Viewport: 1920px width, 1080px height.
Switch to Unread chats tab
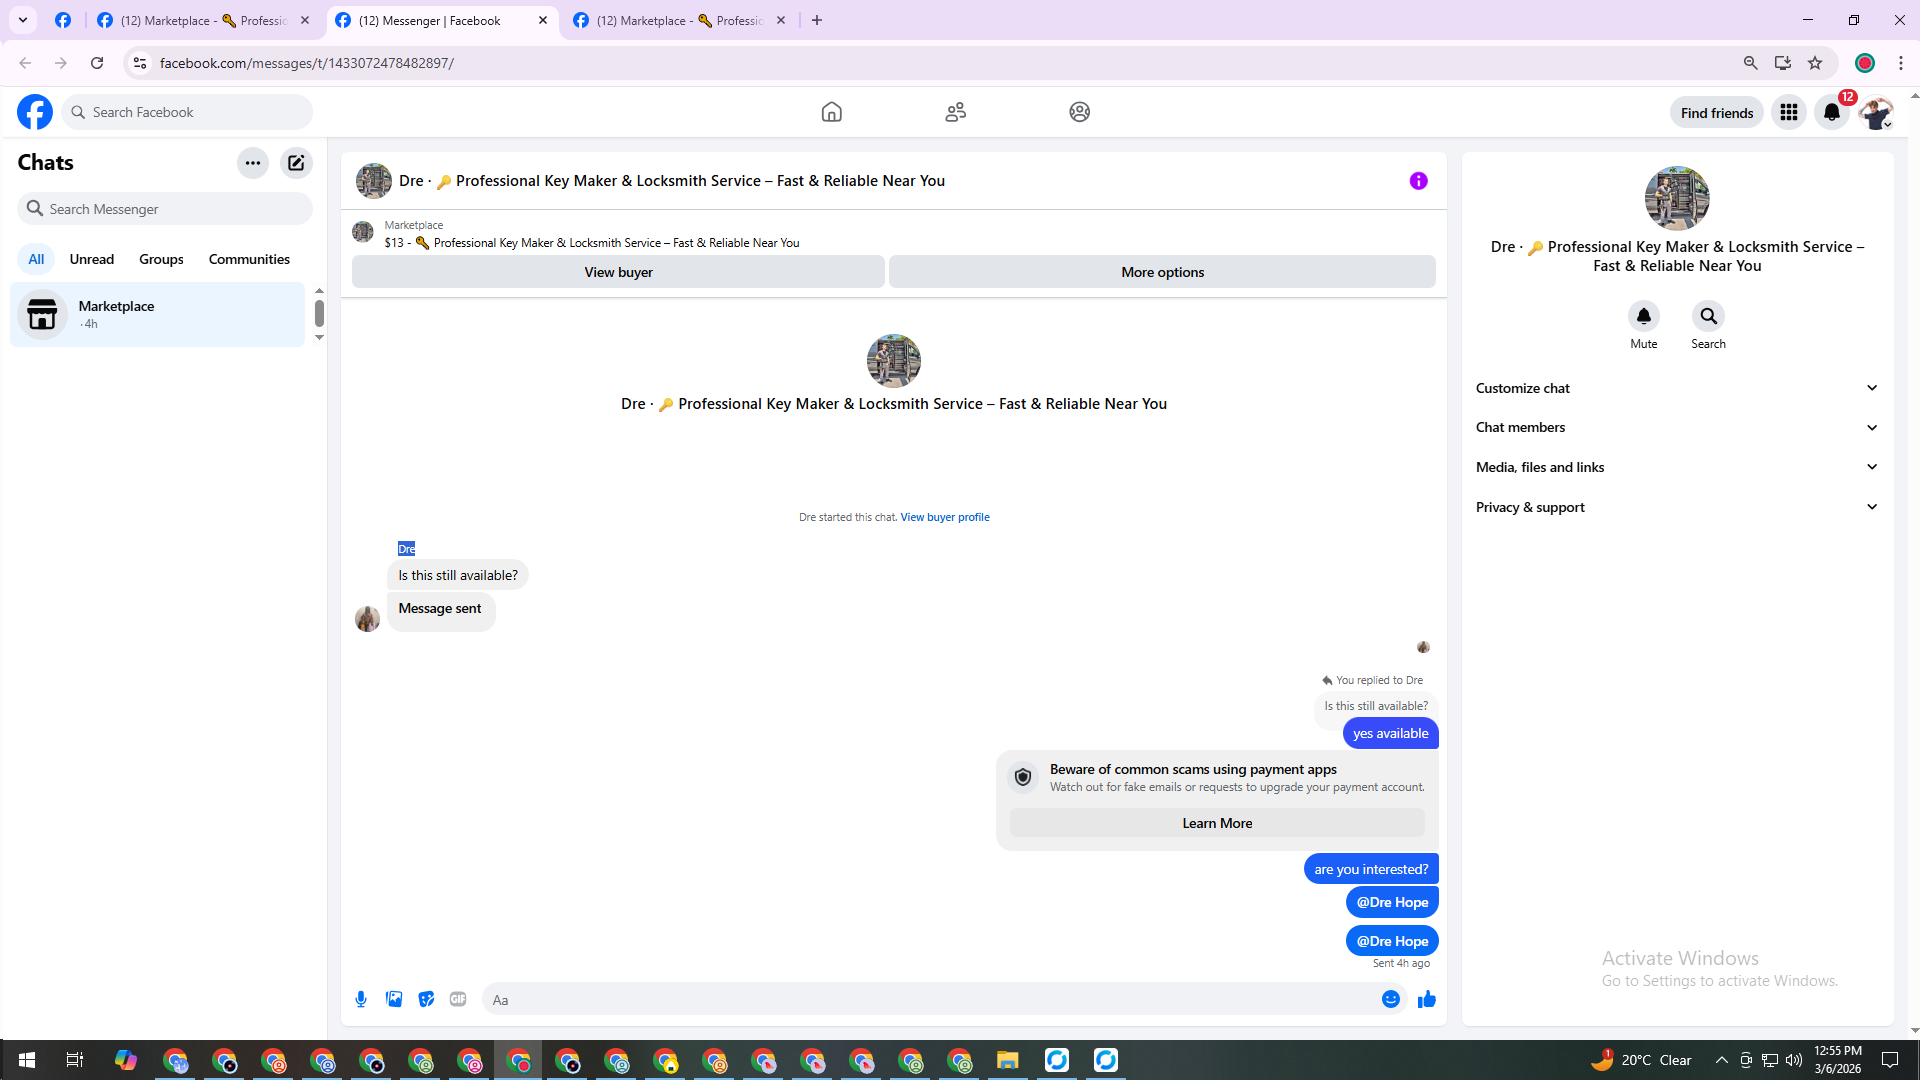tap(91, 259)
